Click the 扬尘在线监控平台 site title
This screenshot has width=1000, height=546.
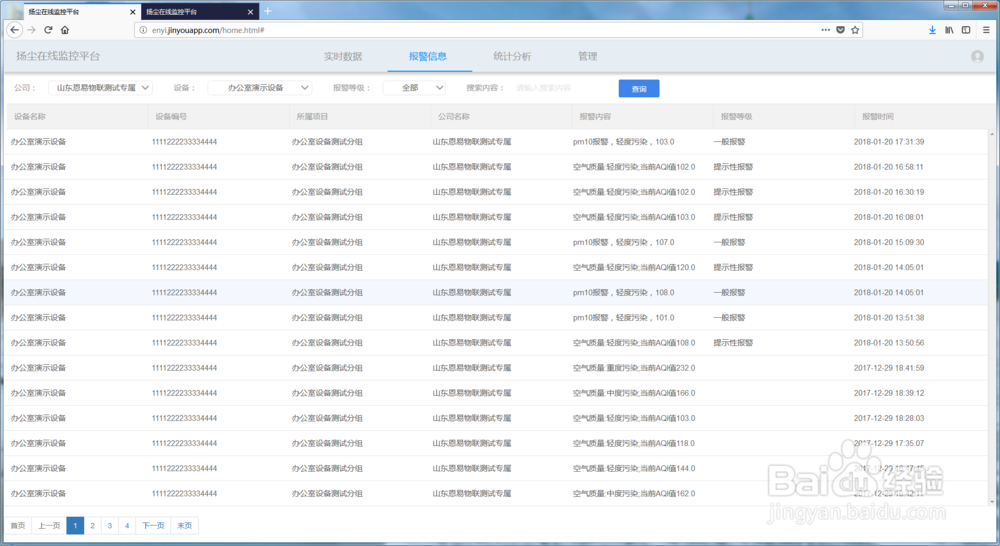[58, 56]
